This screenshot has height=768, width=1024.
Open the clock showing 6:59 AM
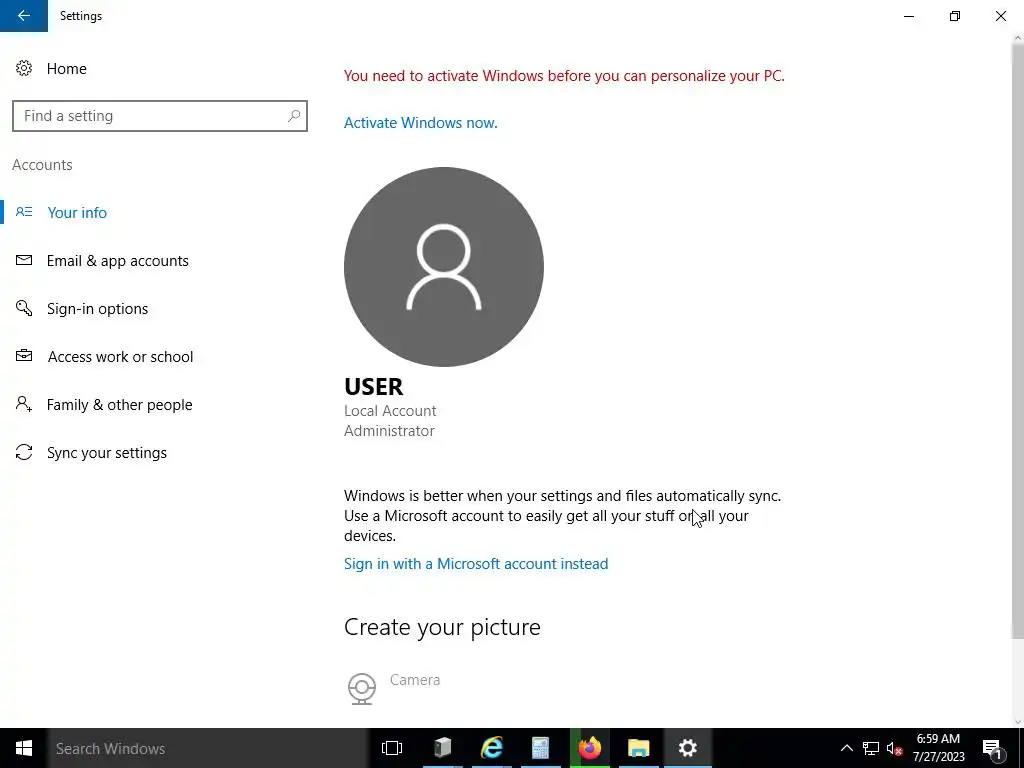938,748
